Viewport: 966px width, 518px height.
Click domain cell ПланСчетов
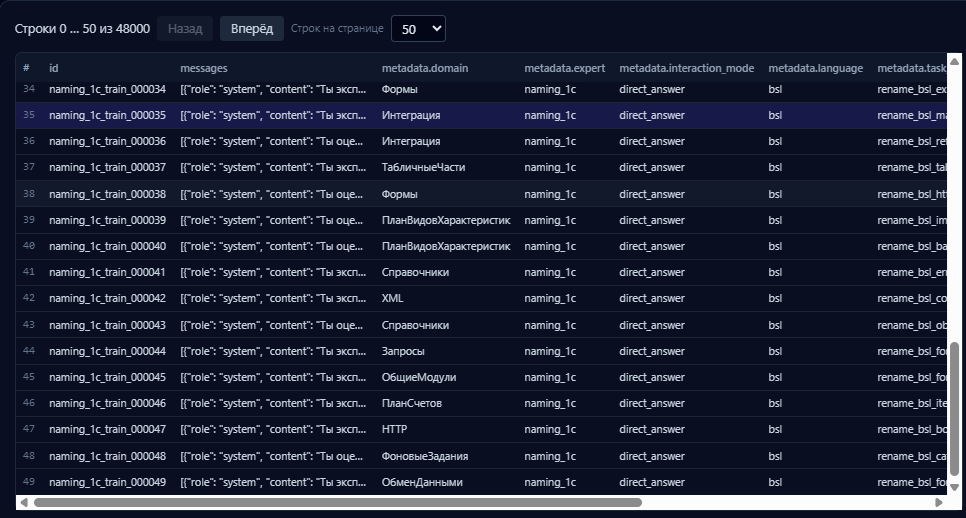(412, 403)
